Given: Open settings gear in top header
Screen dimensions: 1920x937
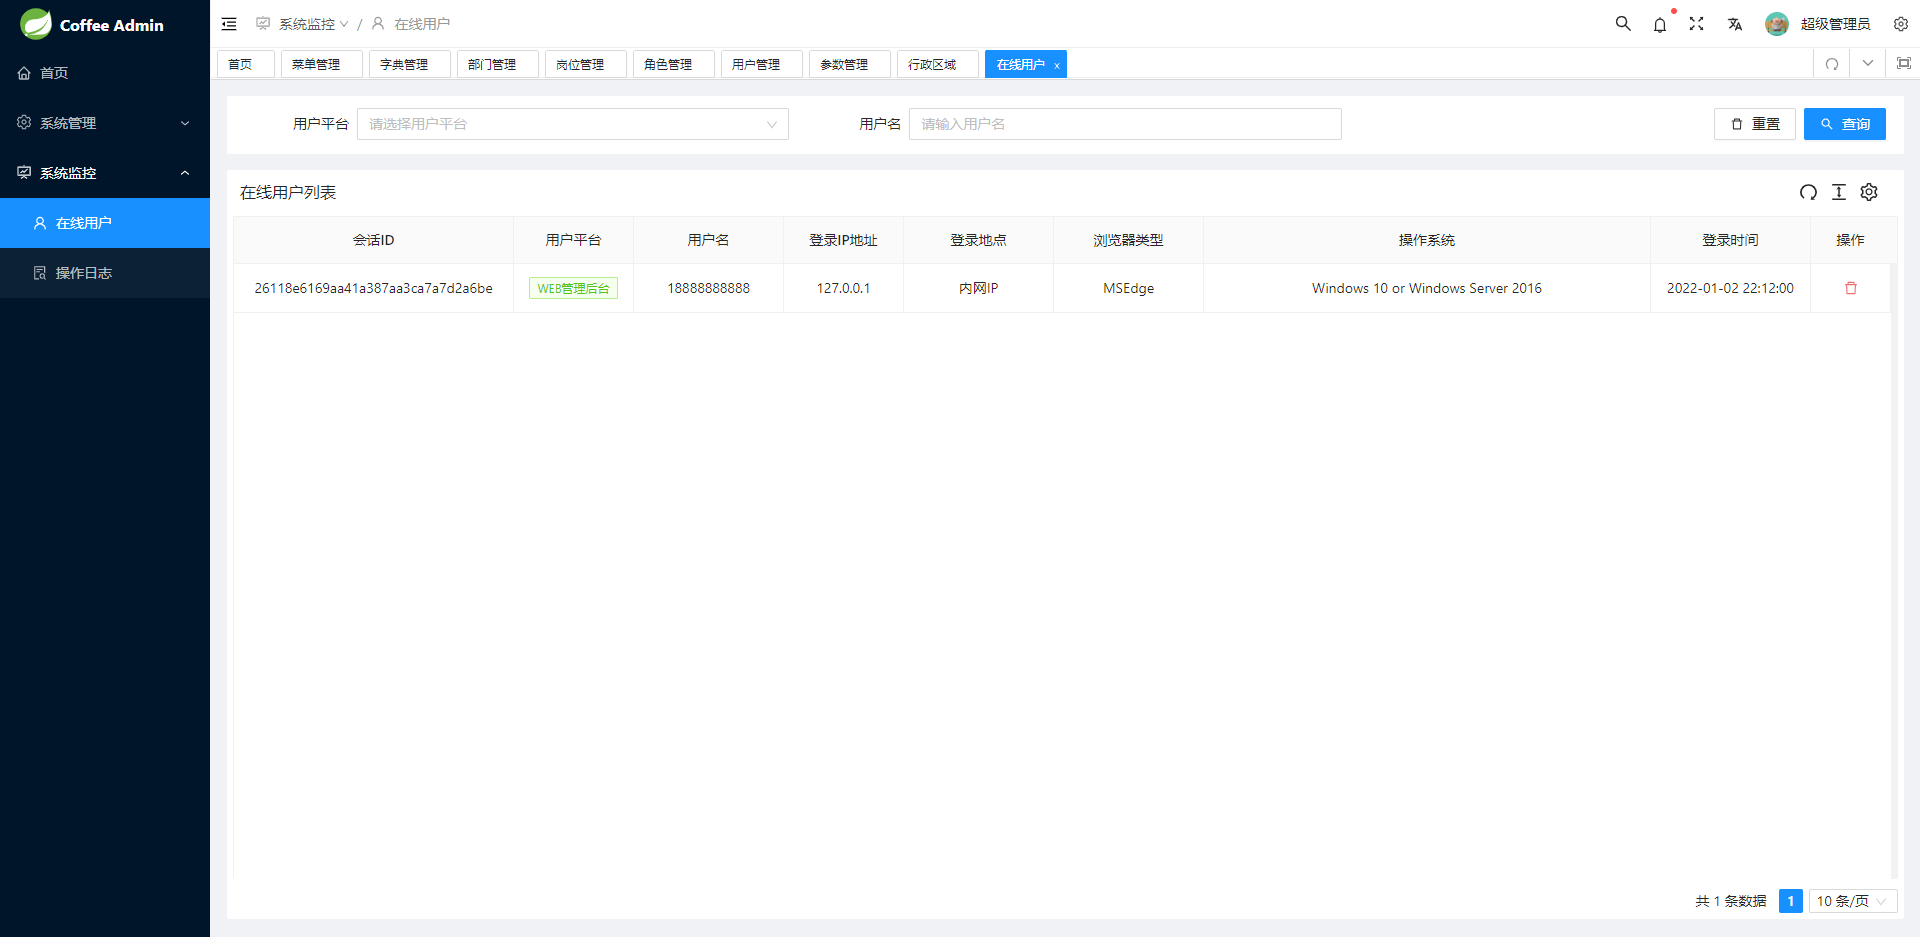Looking at the screenshot, I should click(1901, 24).
